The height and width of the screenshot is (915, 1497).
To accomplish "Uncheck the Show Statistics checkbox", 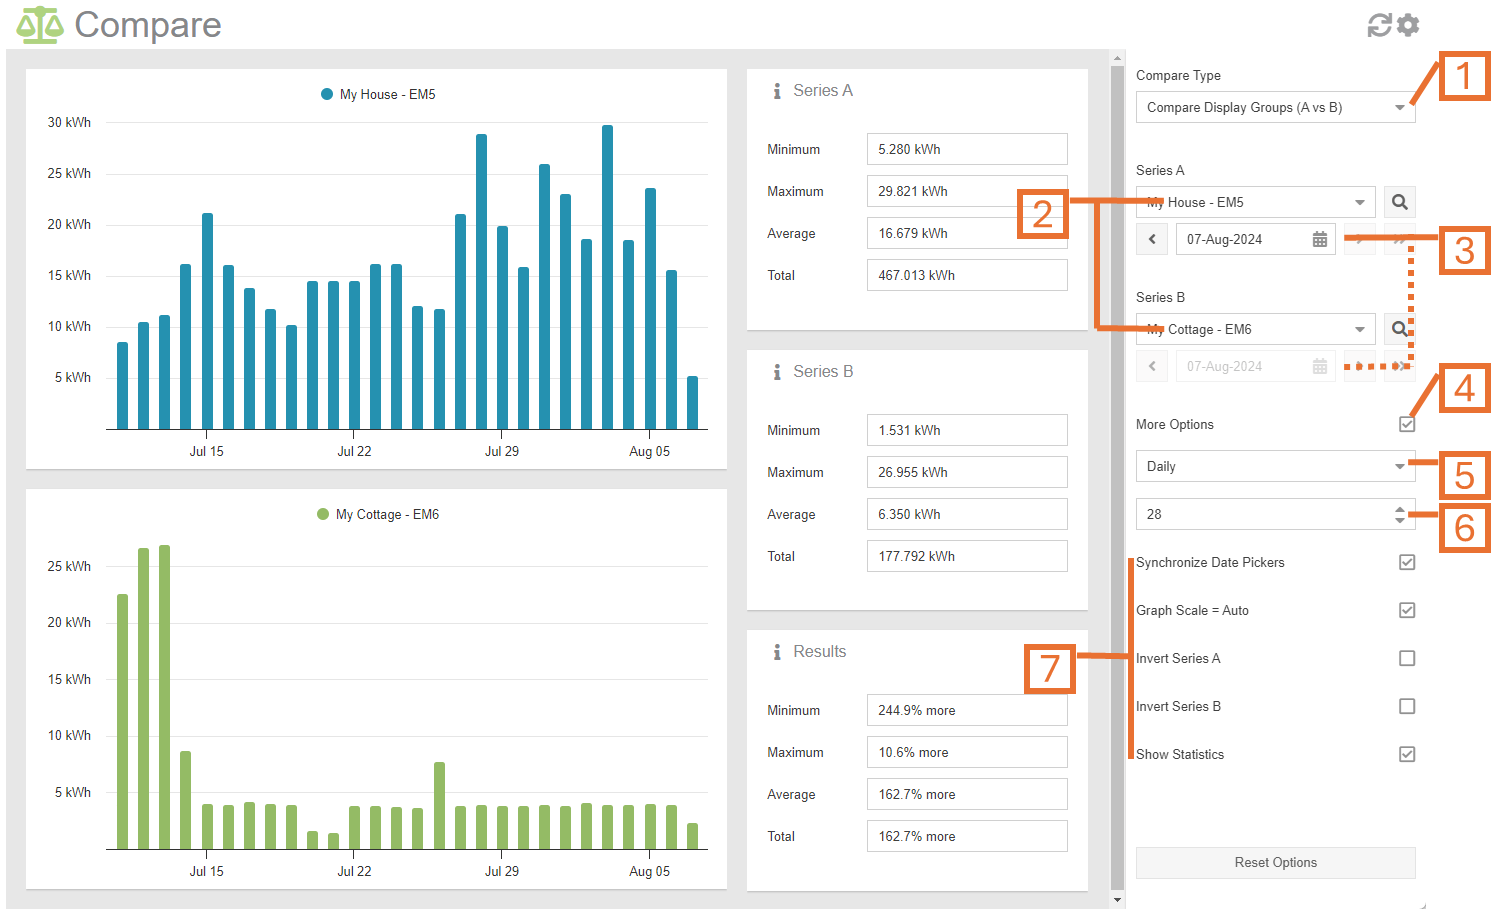I will click(x=1407, y=754).
